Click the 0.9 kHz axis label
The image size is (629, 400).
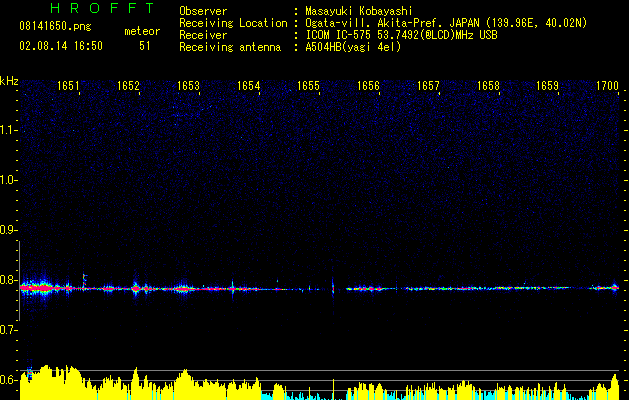click(8, 230)
